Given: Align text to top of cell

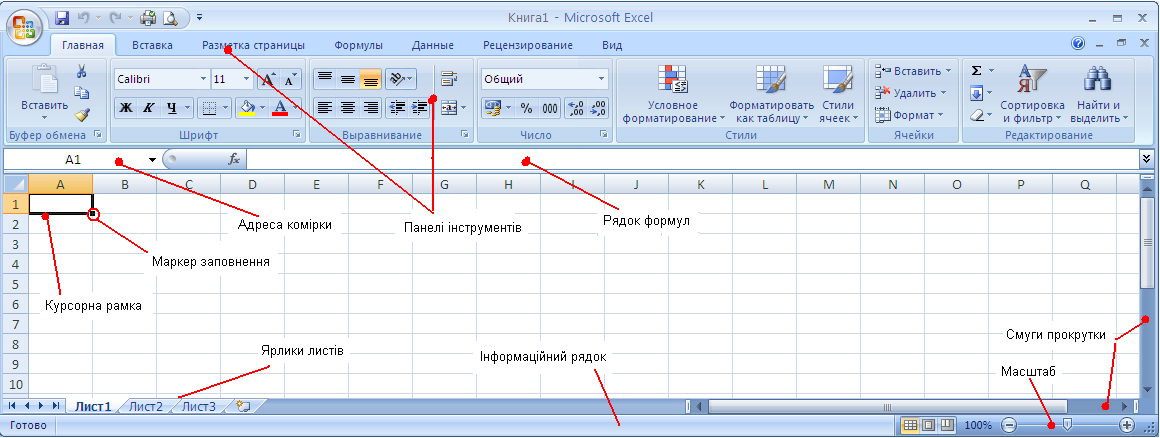Looking at the screenshot, I should (x=323, y=78).
